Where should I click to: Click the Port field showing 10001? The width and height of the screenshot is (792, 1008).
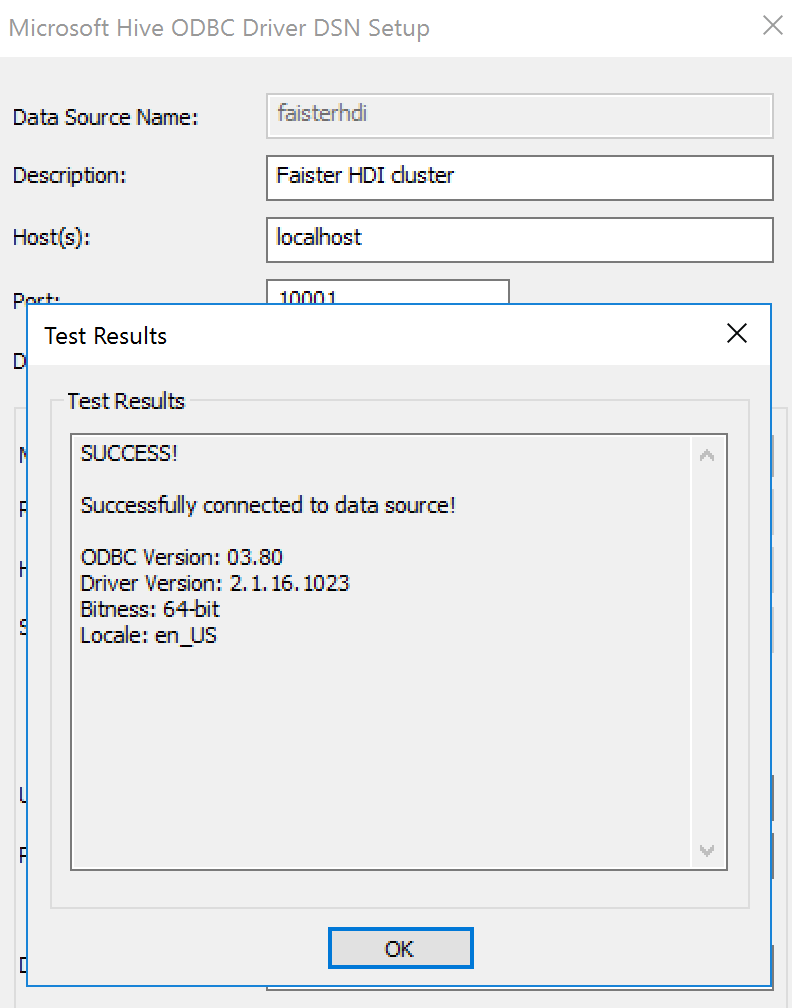[x=388, y=292]
